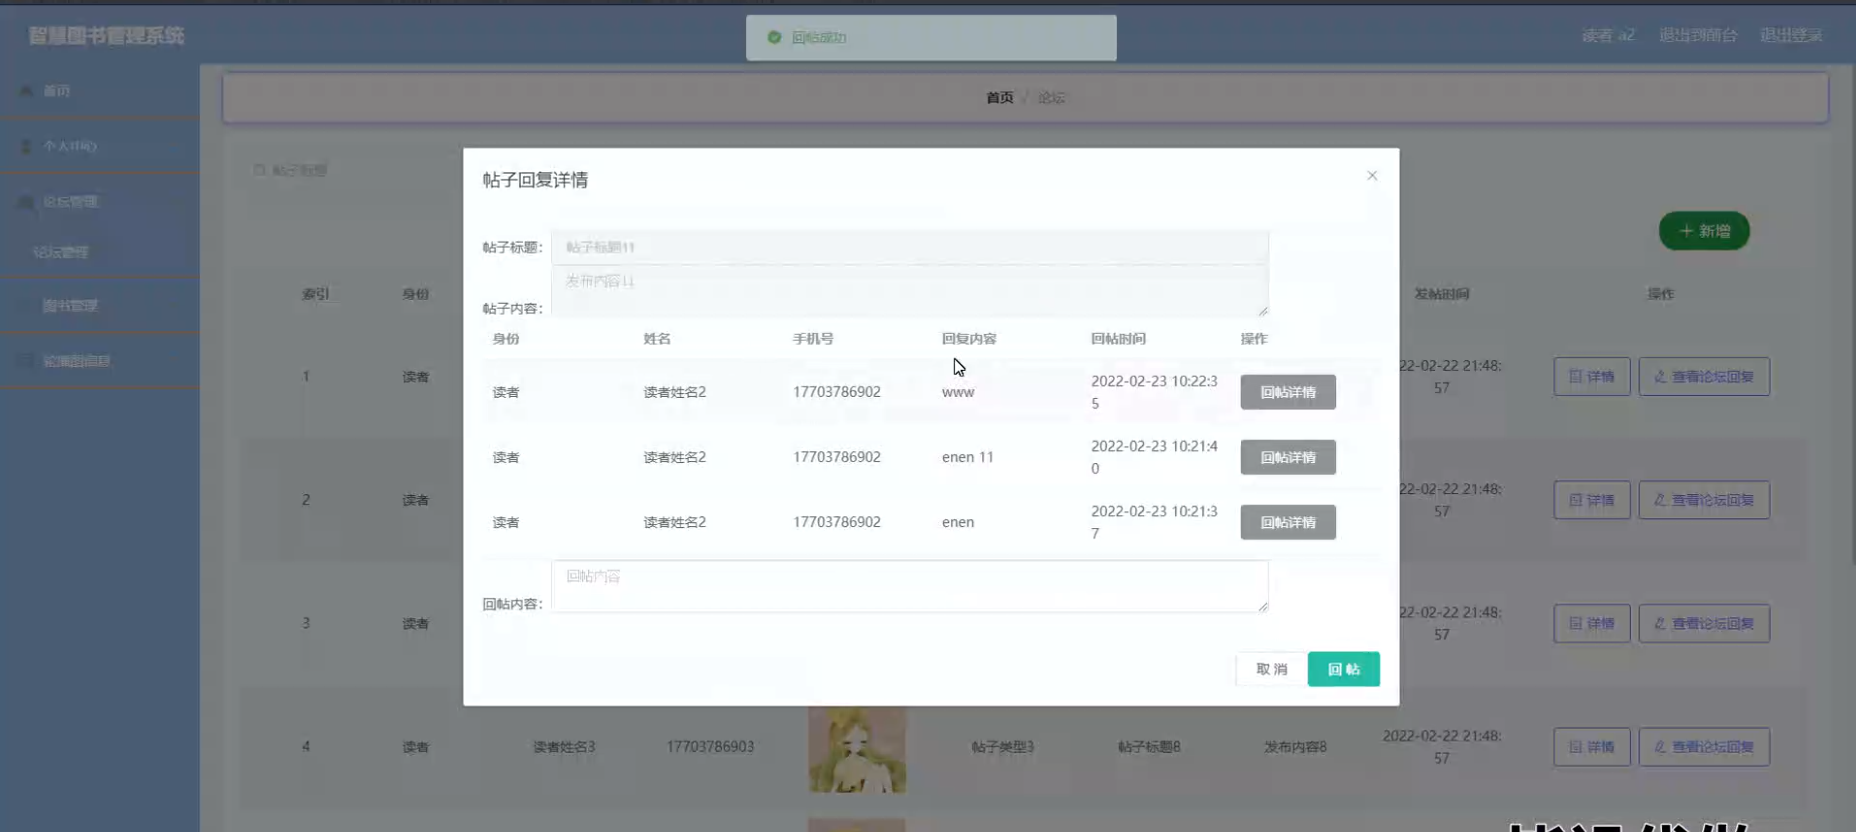Screen dimensions: 1856x832
Task: Click the post image thumbnail in row 4
Action: click(x=857, y=749)
